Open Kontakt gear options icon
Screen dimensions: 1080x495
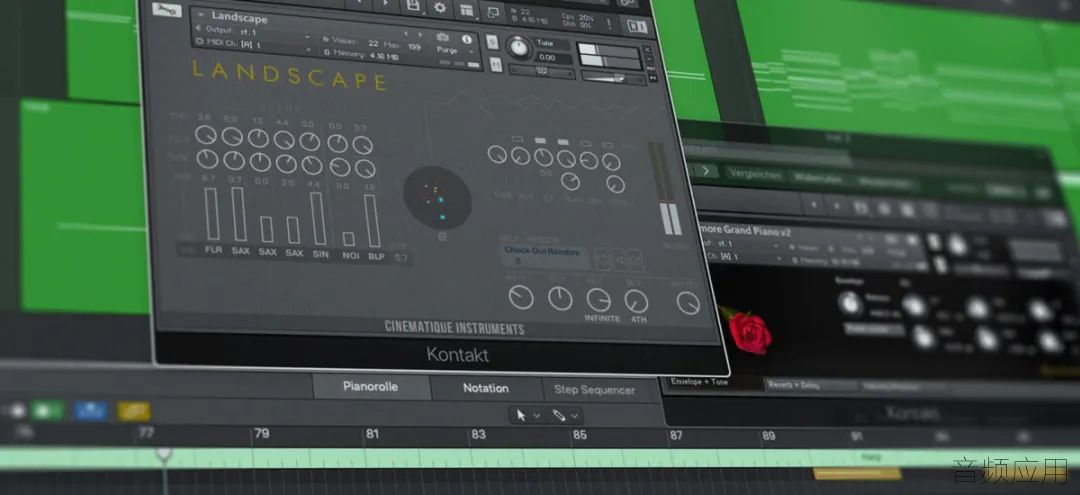pyautogui.click(x=440, y=8)
